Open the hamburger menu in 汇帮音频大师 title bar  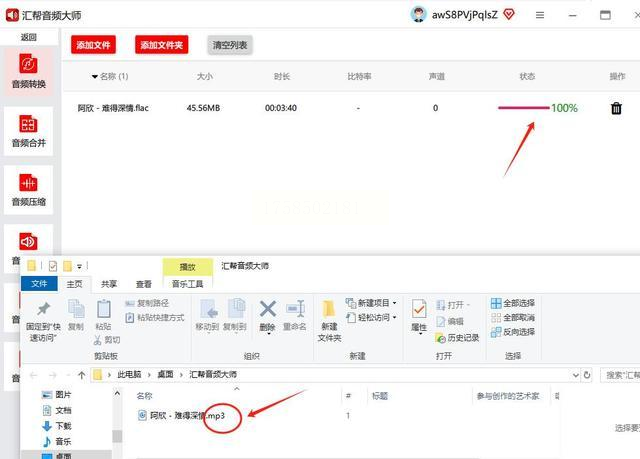point(540,16)
